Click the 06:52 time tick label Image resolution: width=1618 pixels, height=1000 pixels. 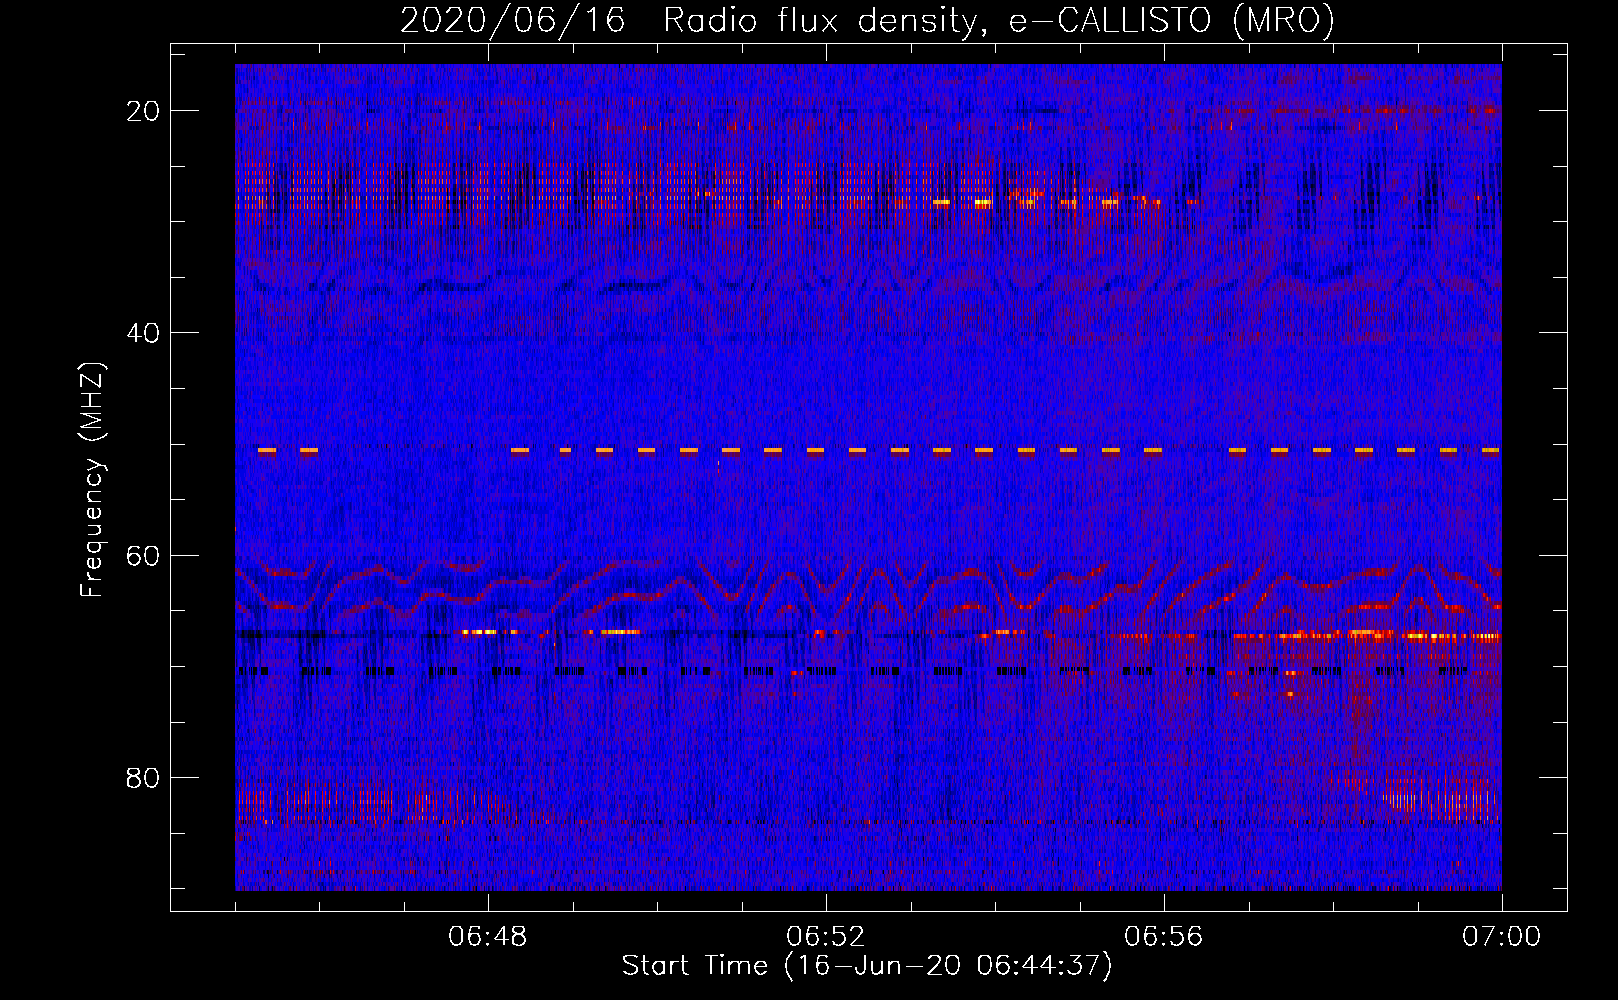tap(826, 937)
